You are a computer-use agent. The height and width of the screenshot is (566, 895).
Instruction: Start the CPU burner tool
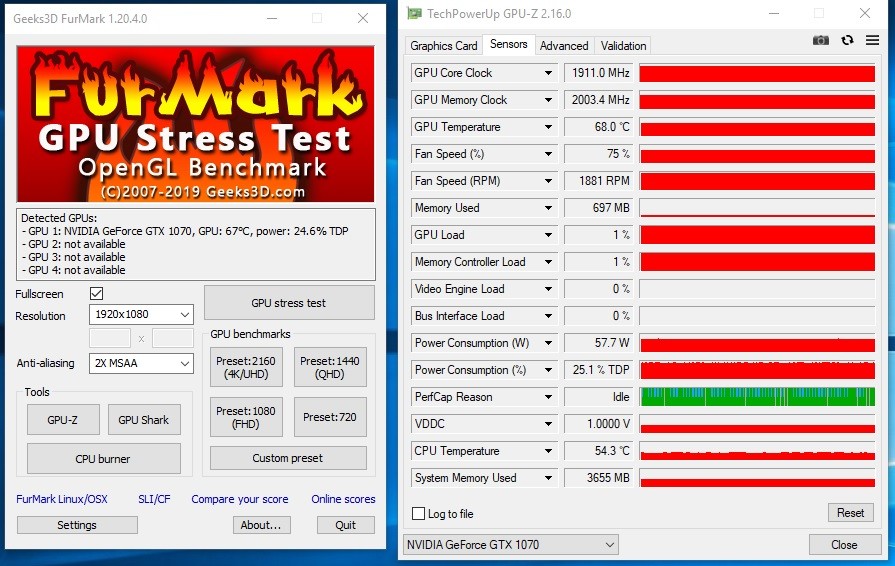click(103, 459)
